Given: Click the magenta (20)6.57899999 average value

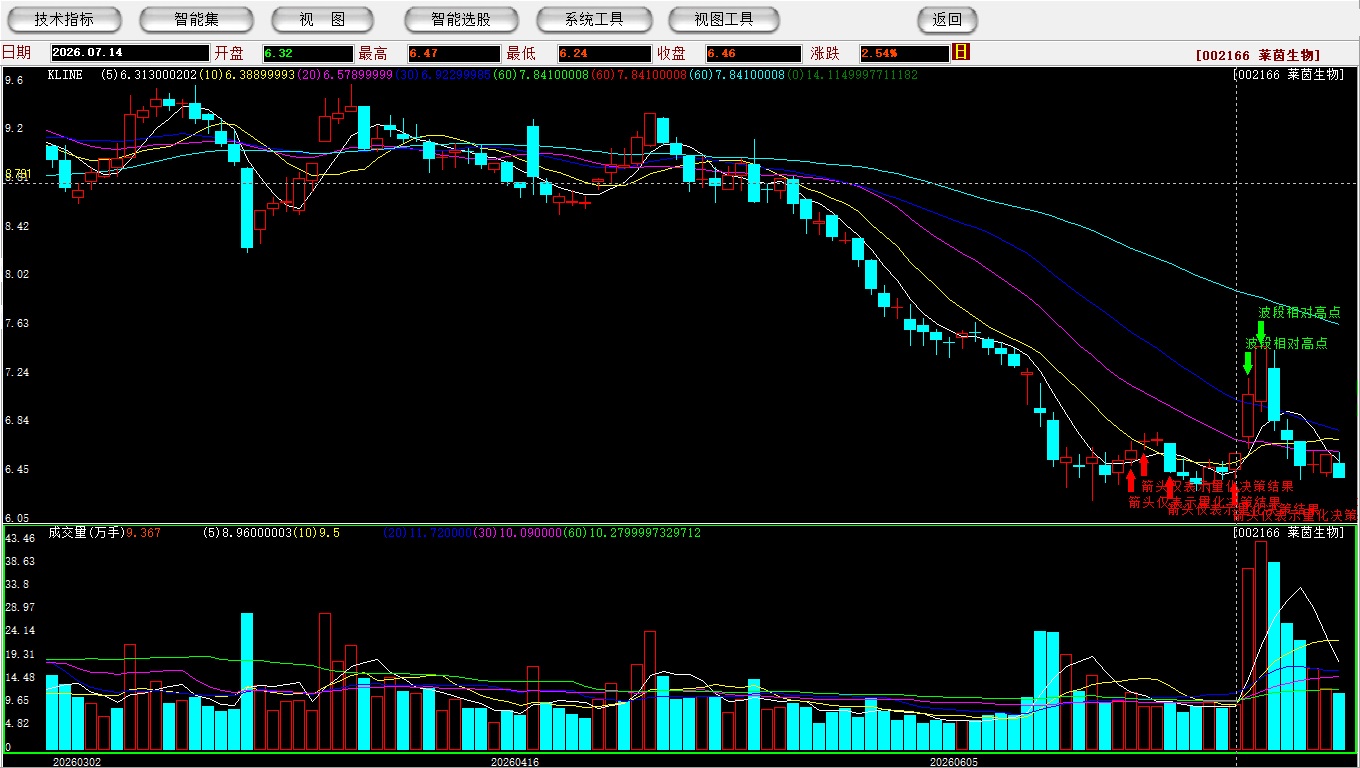Looking at the screenshot, I should click(x=345, y=75).
